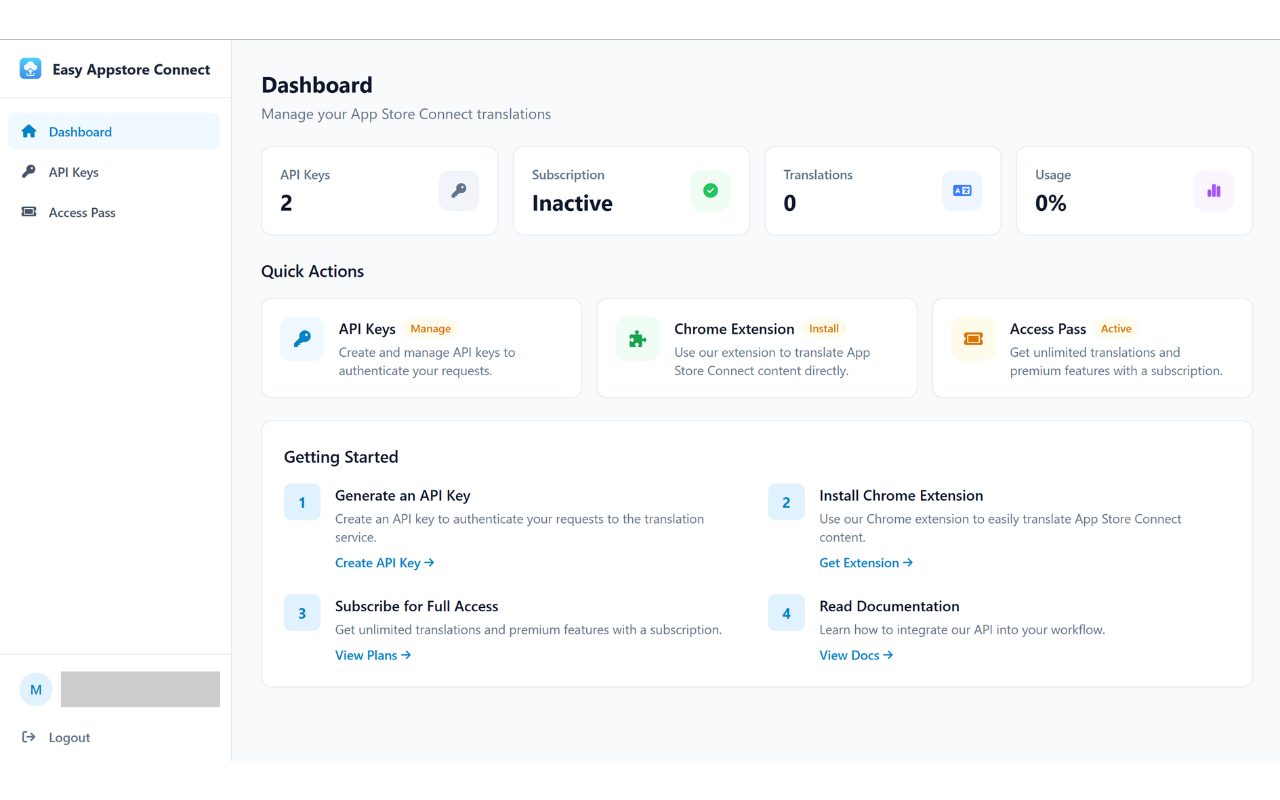The height and width of the screenshot is (800, 1280).
Task: Click the Easy Appstore Connect cloud logo
Action: pyautogui.click(x=31, y=69)
